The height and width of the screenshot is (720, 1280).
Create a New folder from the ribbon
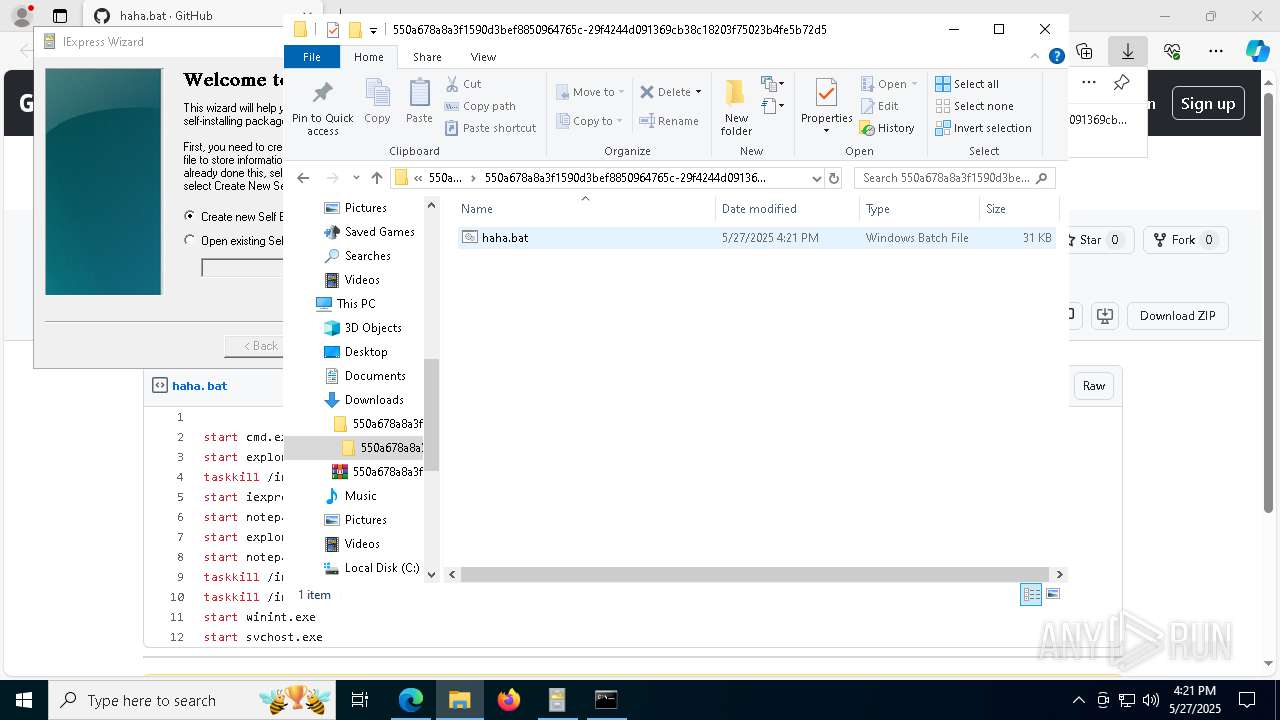(x=736, y=107)
